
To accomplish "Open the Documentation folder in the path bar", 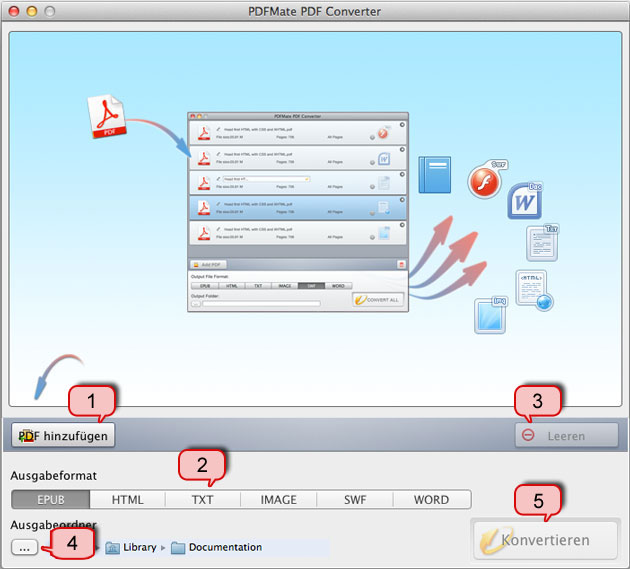I will pos(217,547).
